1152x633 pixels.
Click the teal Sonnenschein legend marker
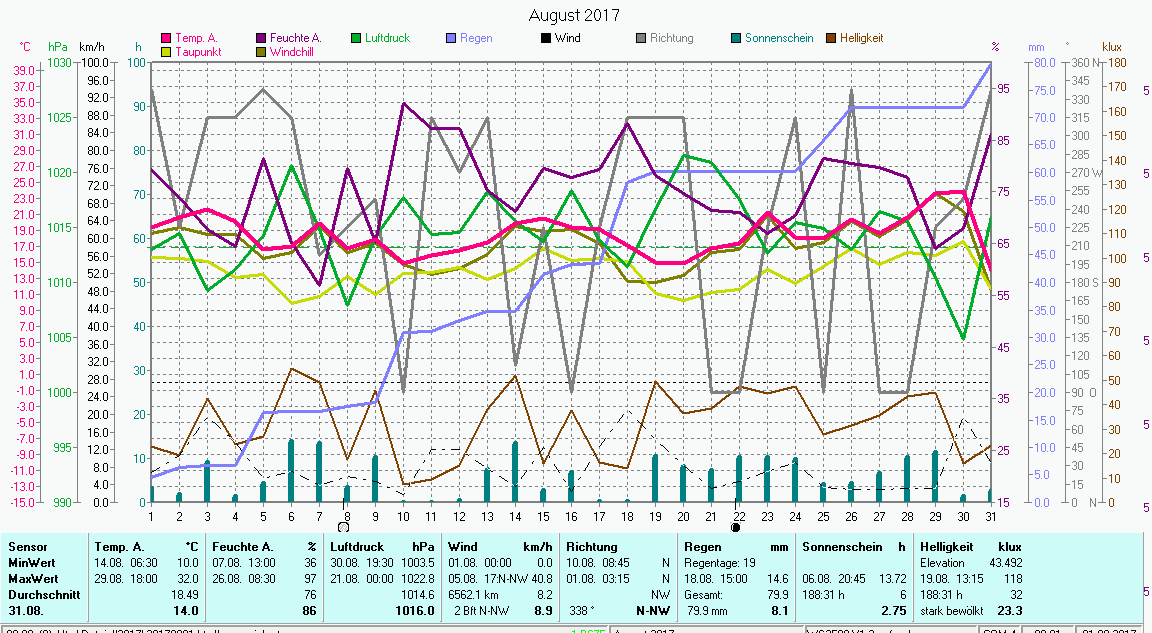[736, 39]
